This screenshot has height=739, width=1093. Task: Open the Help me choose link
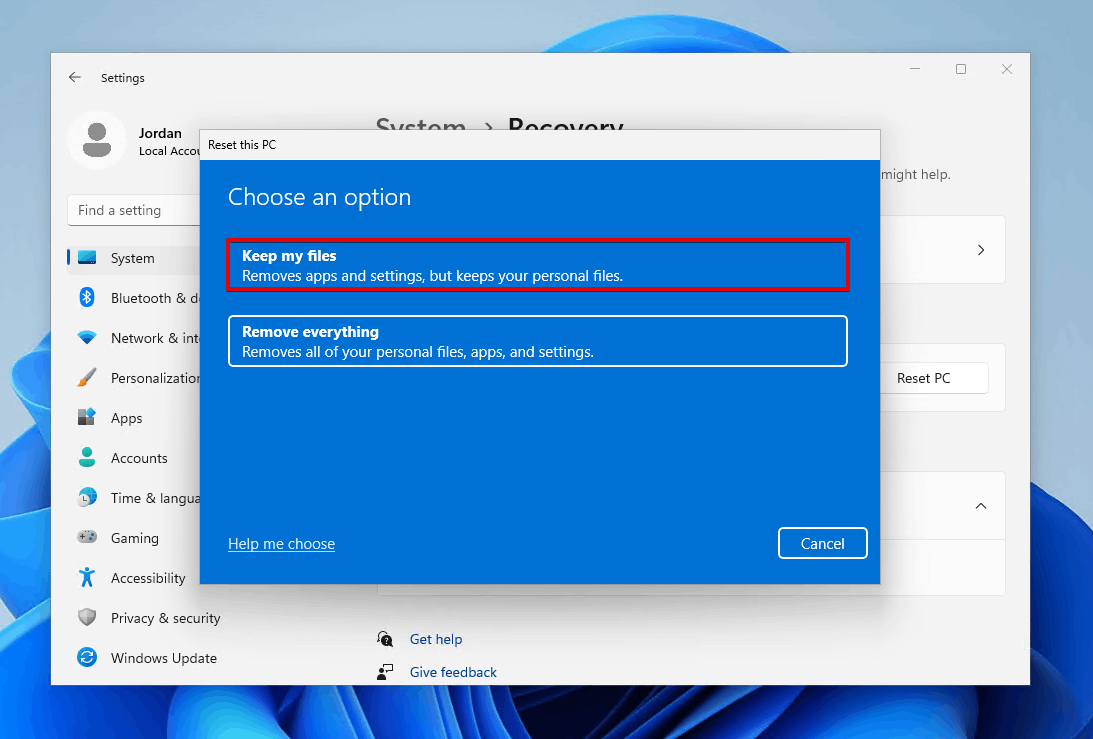281,543
